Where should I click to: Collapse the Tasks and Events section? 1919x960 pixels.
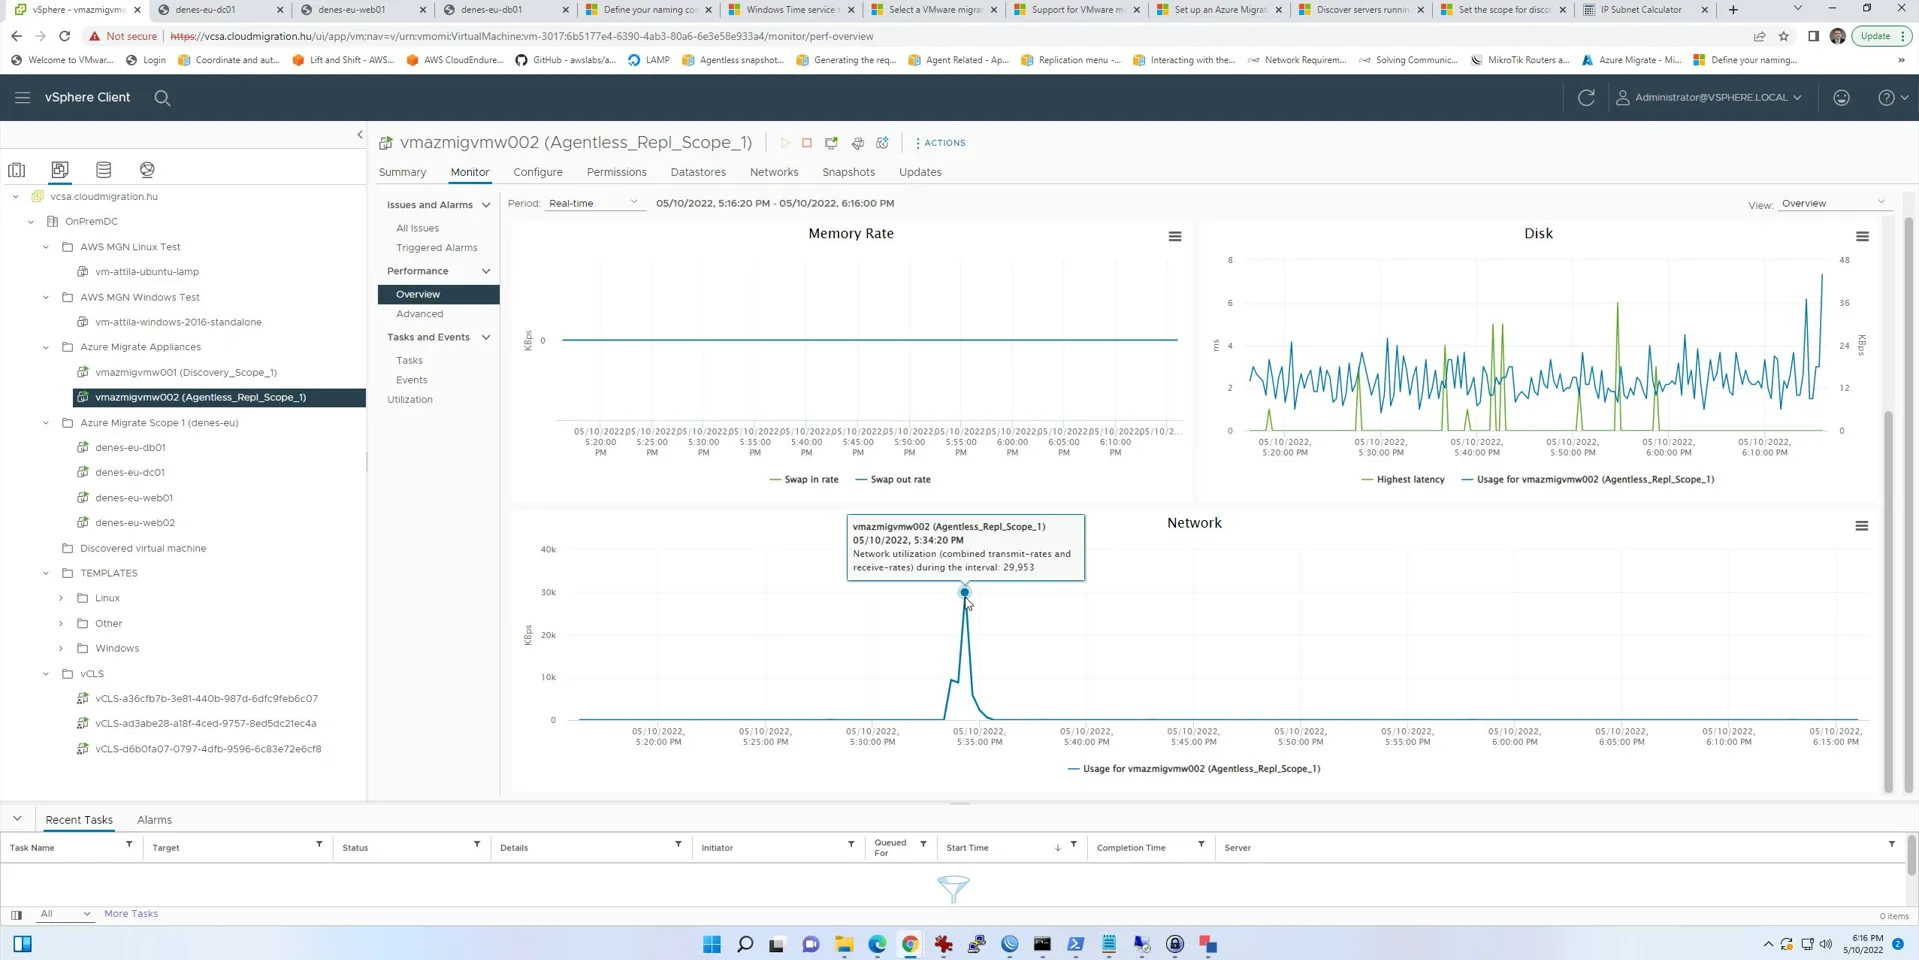486,337
